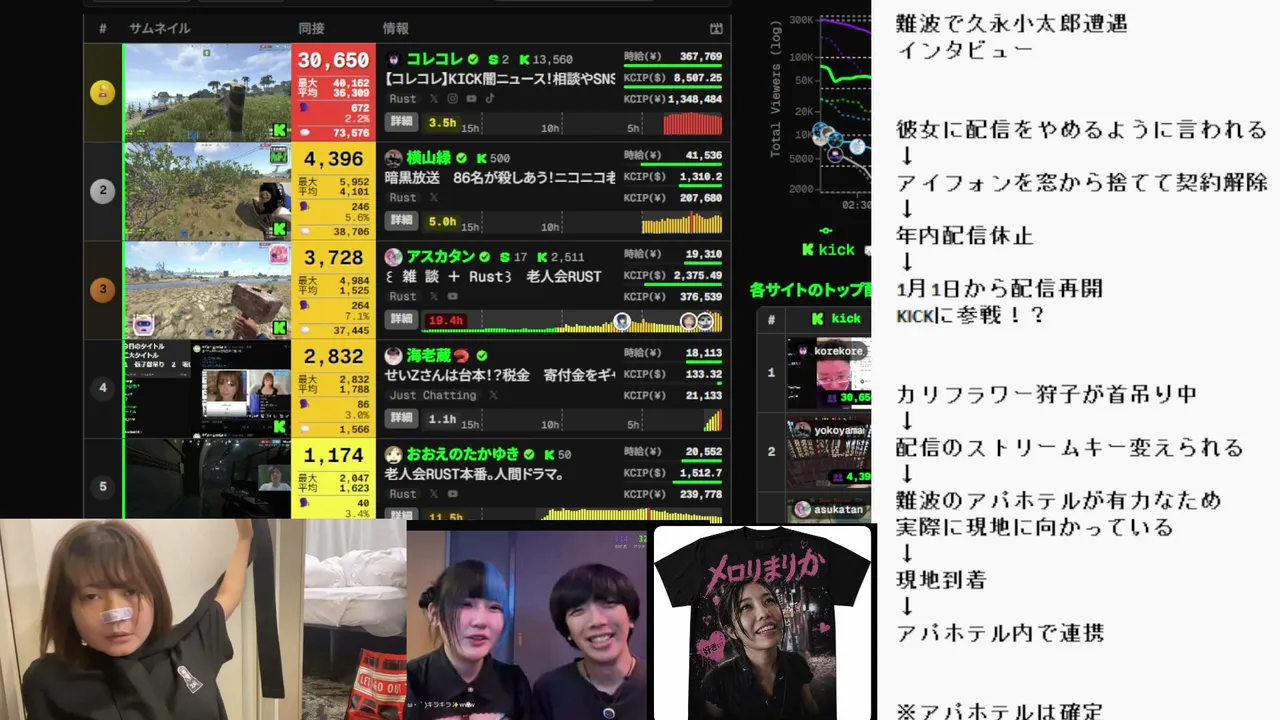Image resolution: width=1280 pixels, height=720 pixels.
Task: Click the 情報 column header
Action: click(x=396, y=29)
